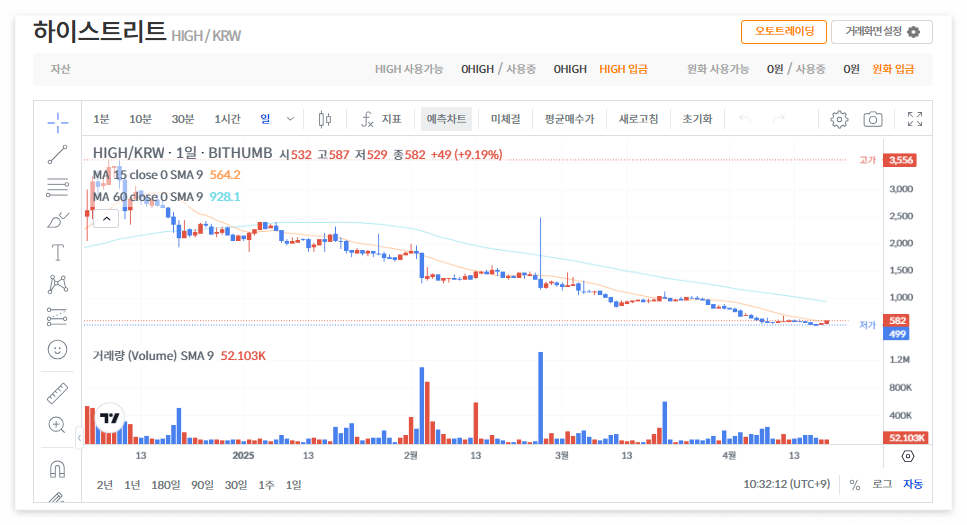This screenshot has width=967, height=525.
Task: Click the HIGH/KRW · 1일 · BITHUMB symbol title
Action: coord(183,153)
